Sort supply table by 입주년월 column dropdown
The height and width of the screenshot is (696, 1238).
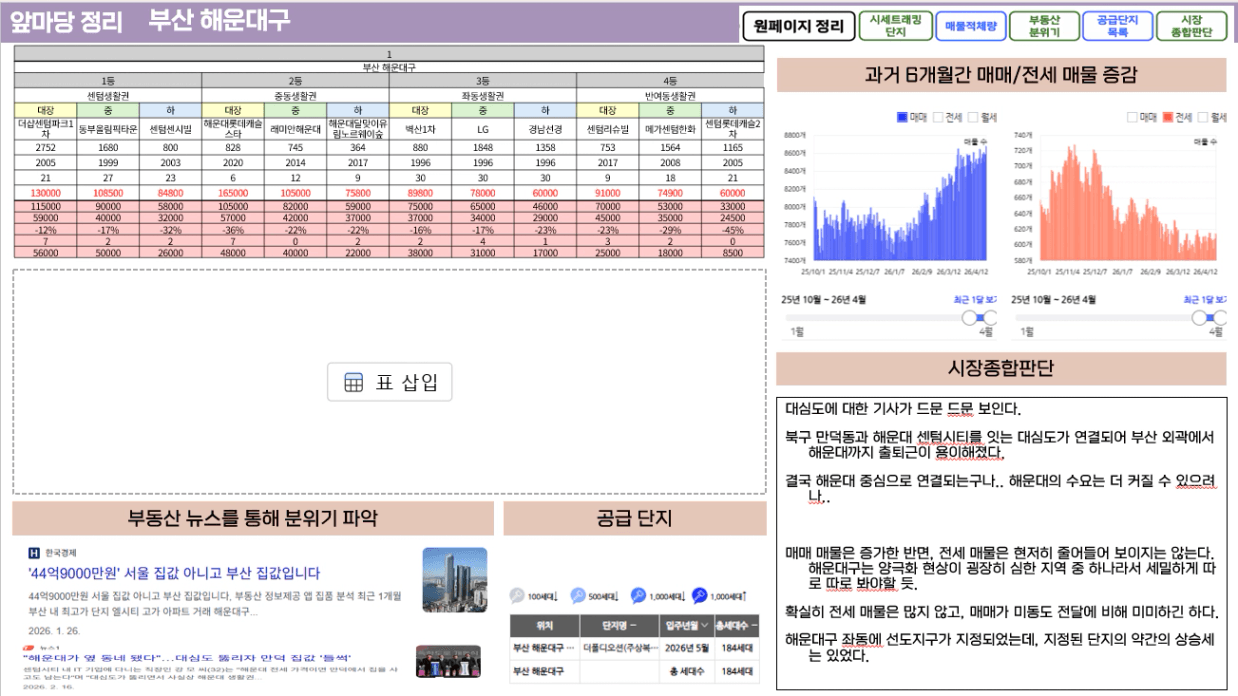[x=702, y=625]
